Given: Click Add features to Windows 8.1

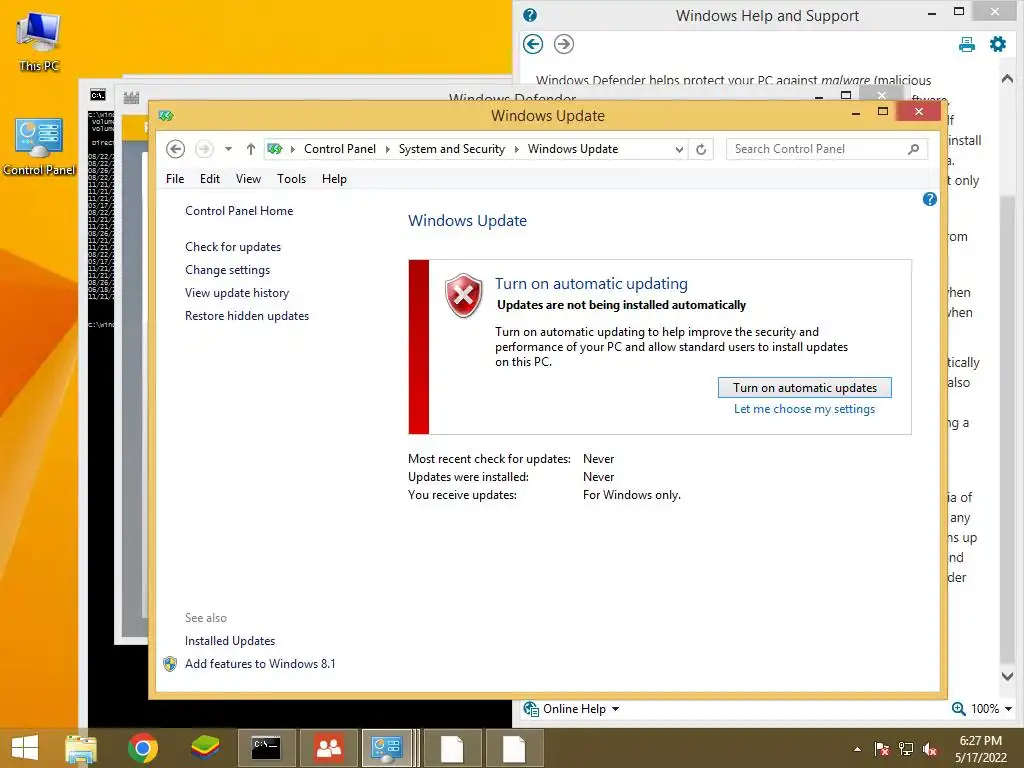Looking at the screenshot, I should [260, 664].
